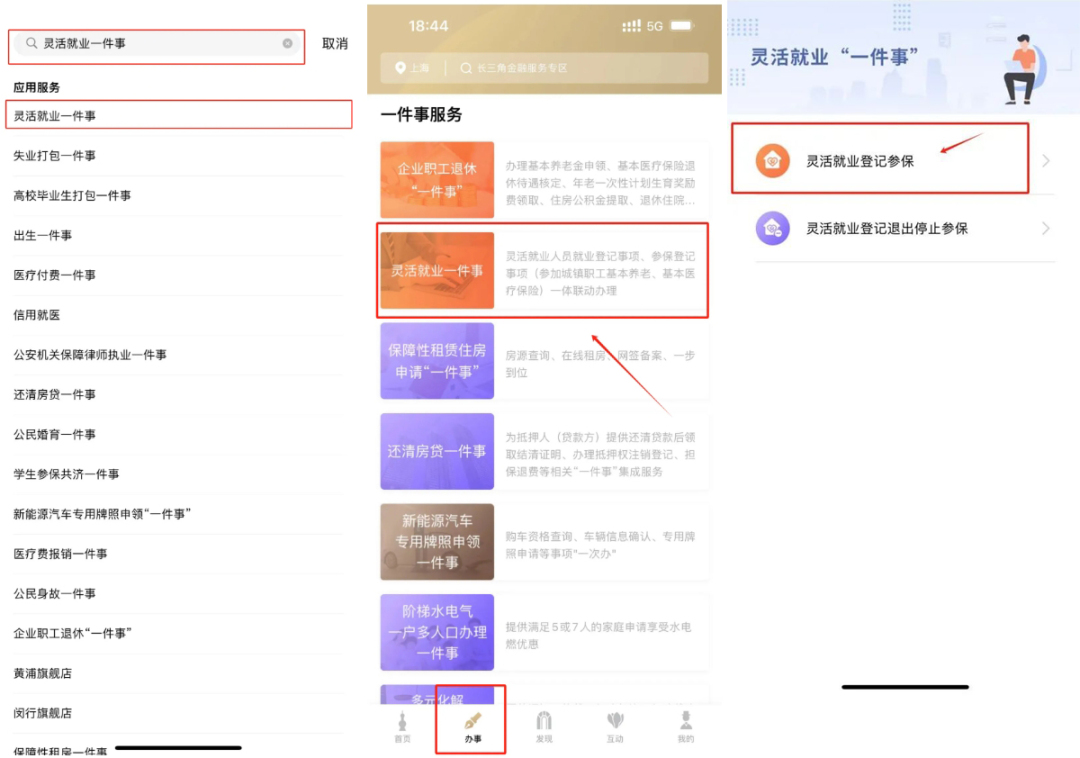Open the 互动 interaction tab icon
Viewport: 1080px width, 758px height.
(615, 722)
